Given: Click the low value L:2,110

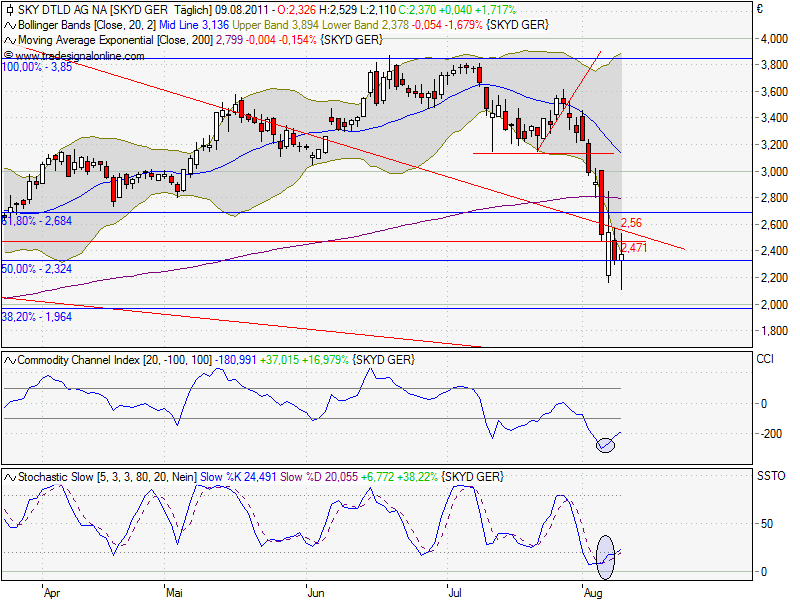Looking at the screenshot, I should pyautogui.click(x=378, y=10).
